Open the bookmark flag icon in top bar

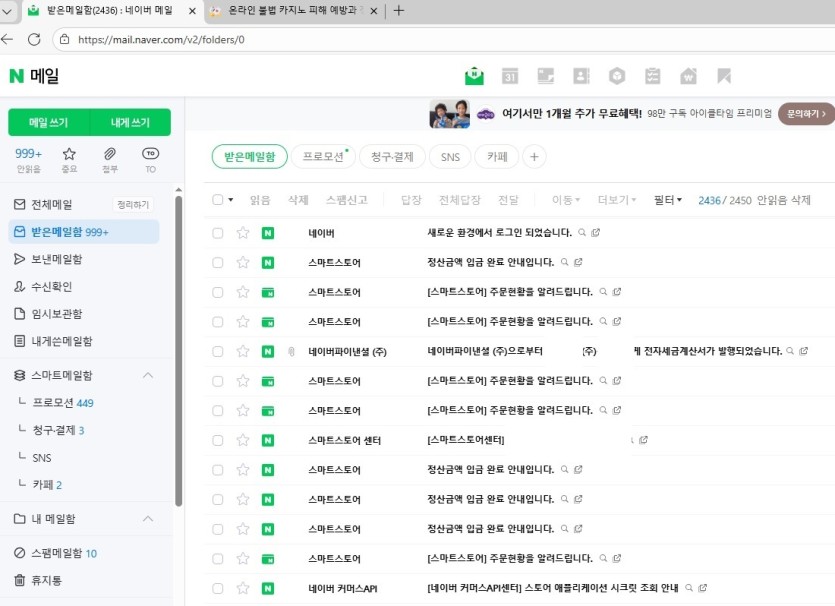click(x=724, y=76)
